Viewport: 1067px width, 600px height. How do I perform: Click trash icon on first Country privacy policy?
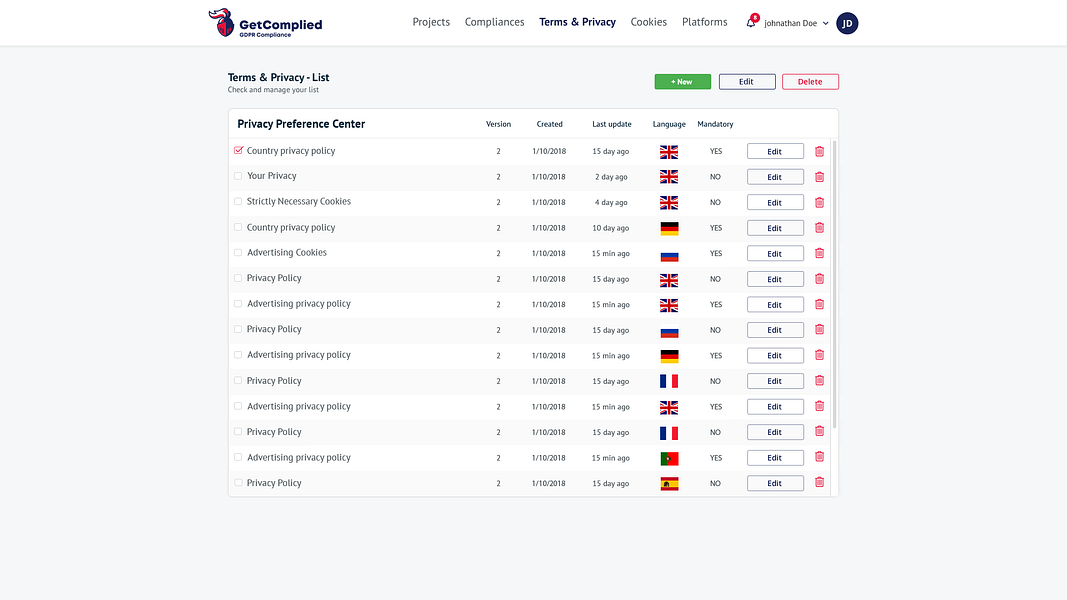(x=819, y=151)
